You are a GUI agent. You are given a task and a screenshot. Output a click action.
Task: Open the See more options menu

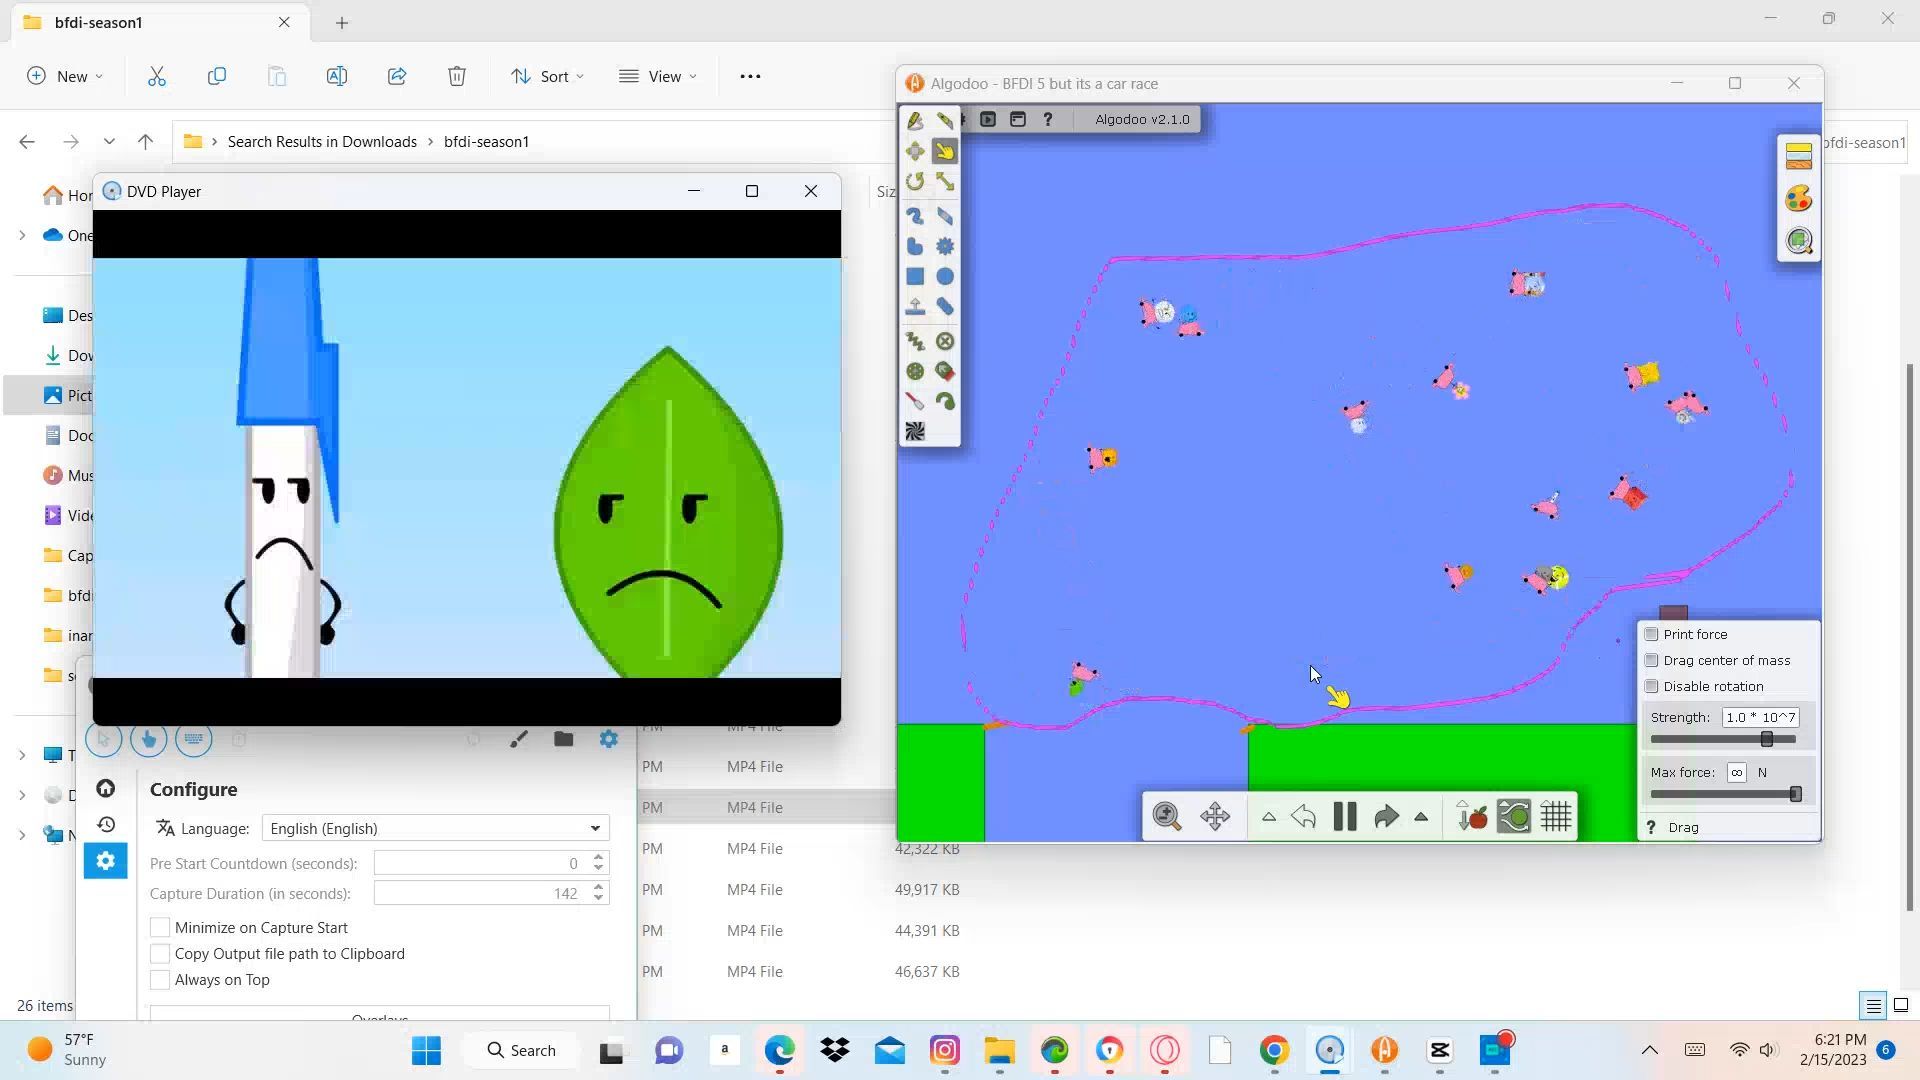(x=750, y=76)
